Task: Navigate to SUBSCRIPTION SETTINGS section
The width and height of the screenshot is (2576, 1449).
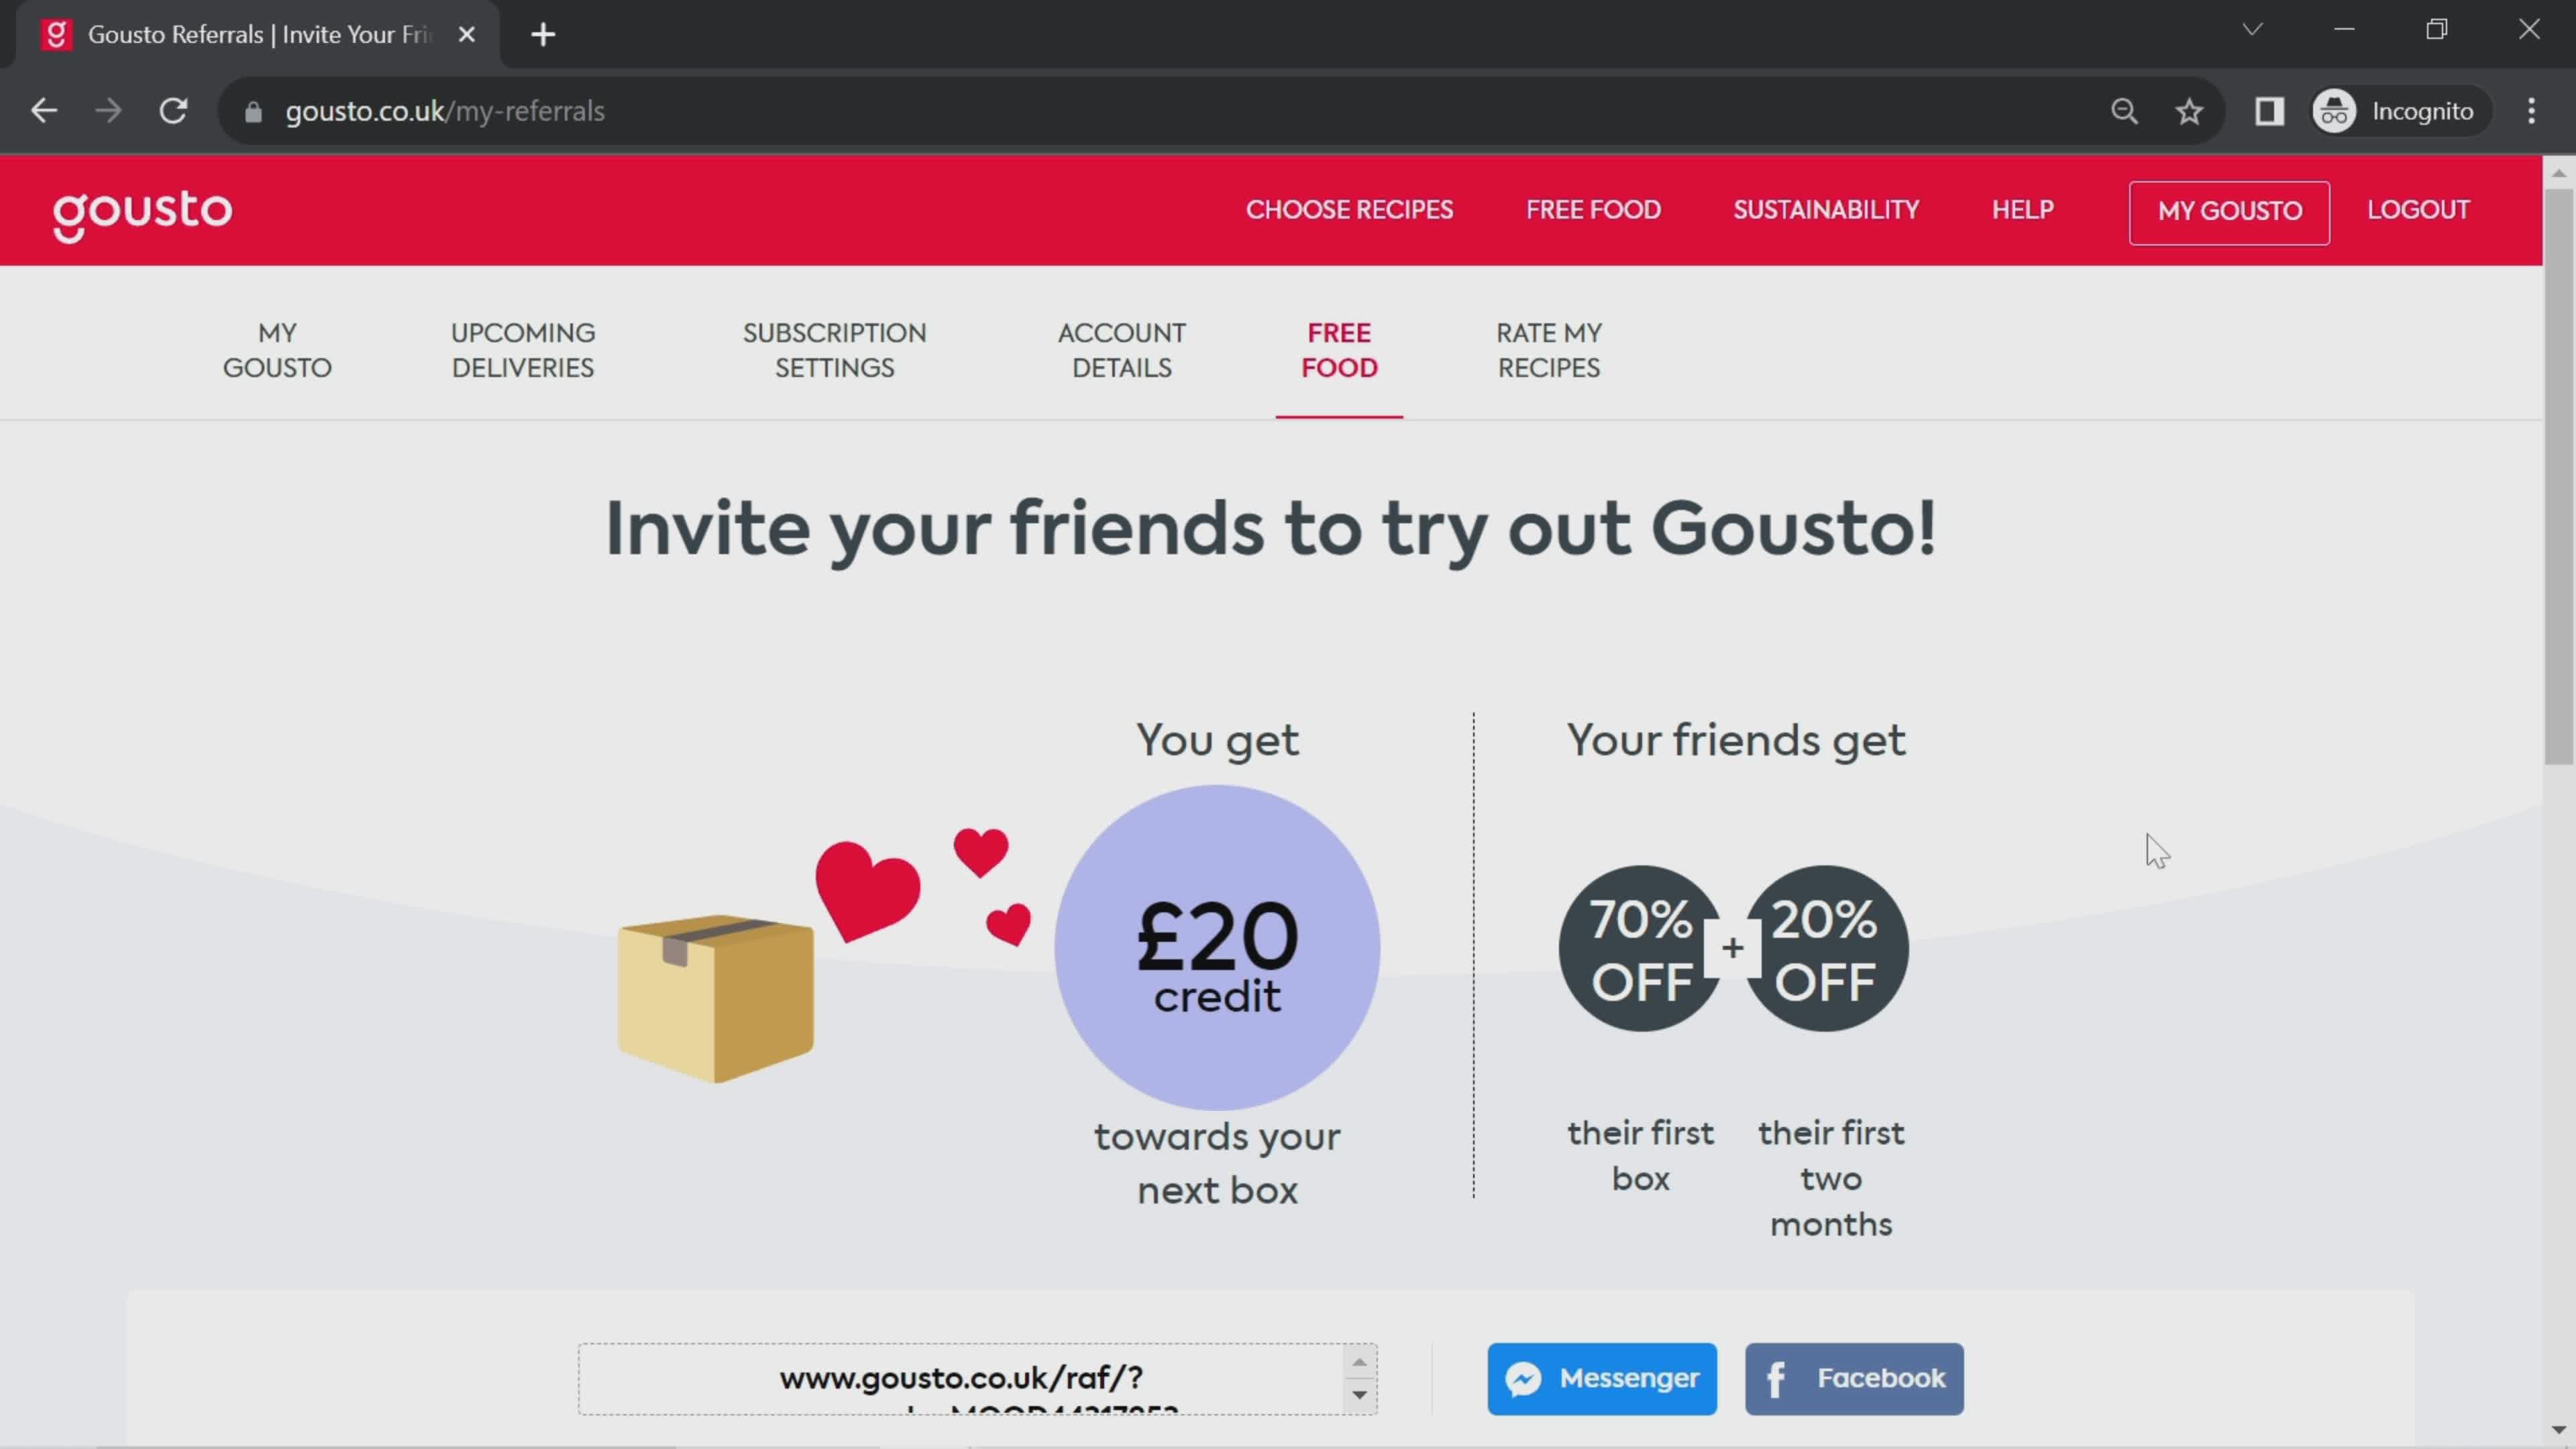Action: click(833, 350)
